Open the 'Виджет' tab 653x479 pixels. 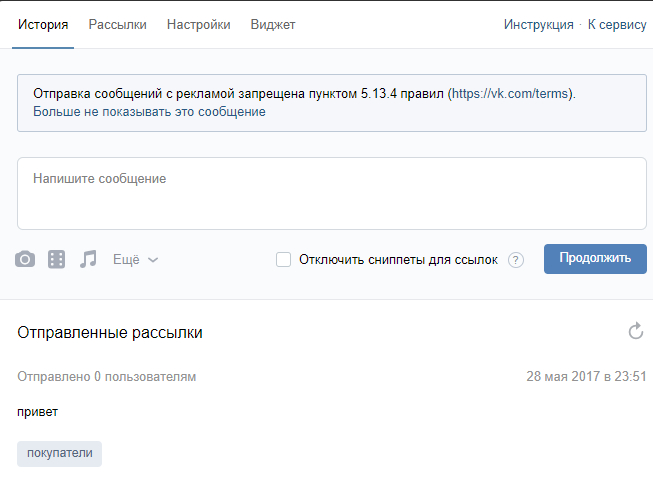273,25
